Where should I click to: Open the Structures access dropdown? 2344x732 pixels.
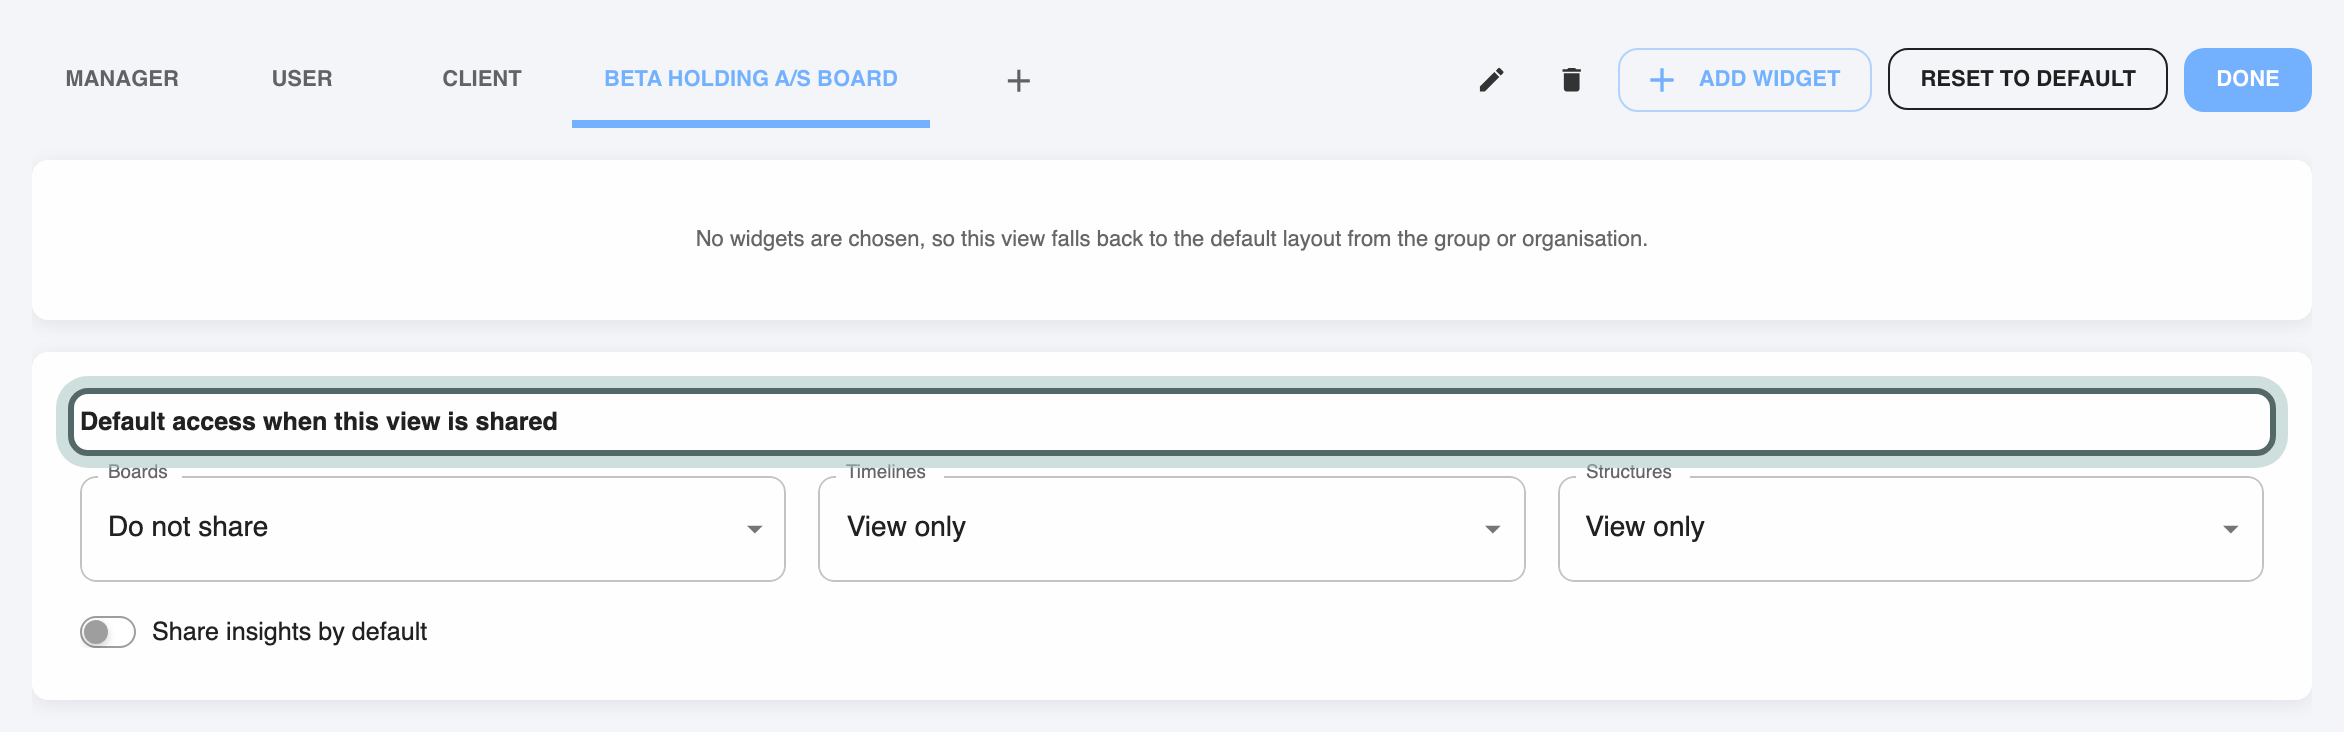coord(1910,528)
